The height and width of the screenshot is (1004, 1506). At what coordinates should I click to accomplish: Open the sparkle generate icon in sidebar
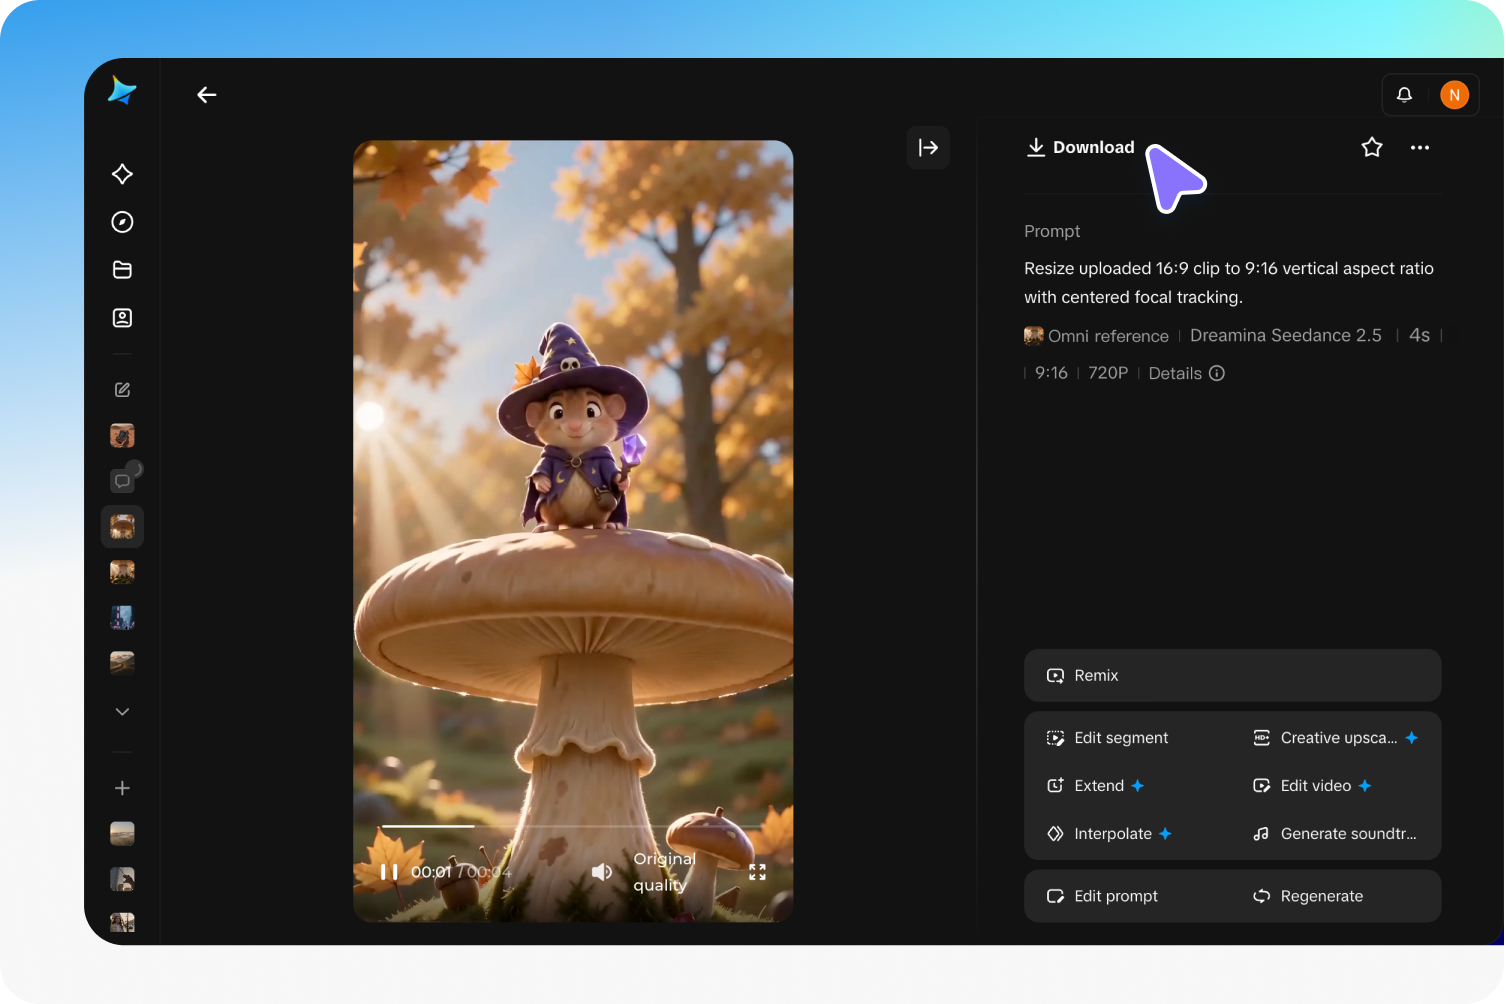pos(122,174)
